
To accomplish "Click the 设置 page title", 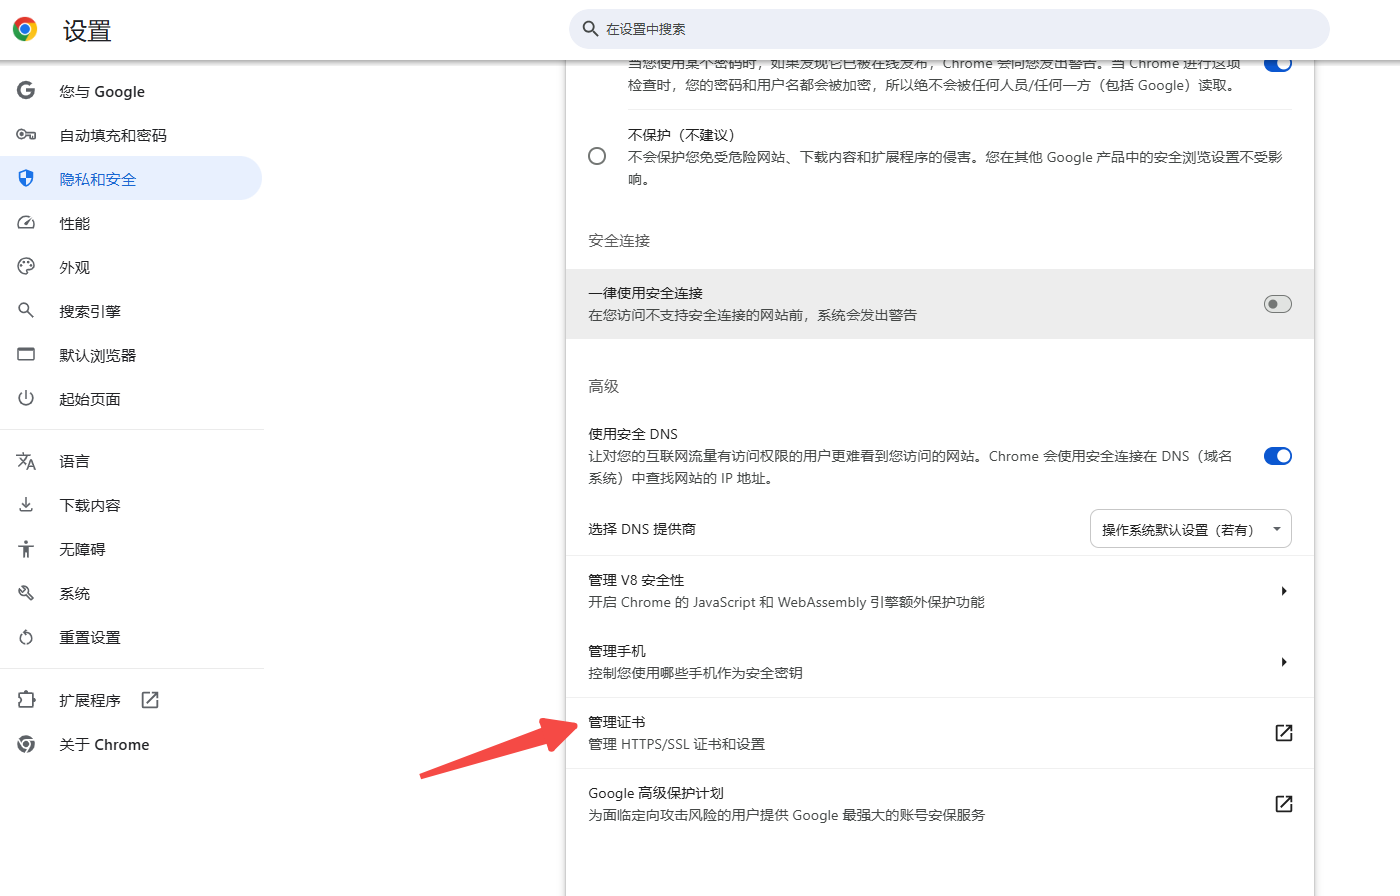I will [87, 31].
